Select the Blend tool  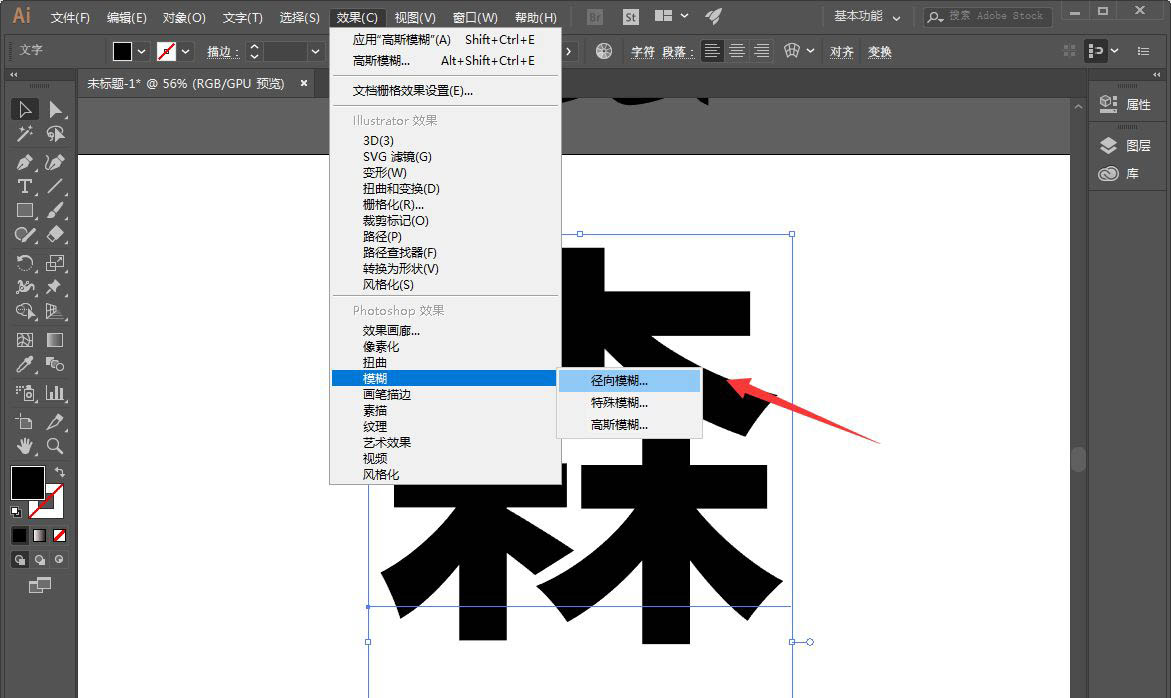(x=55, y=364)
